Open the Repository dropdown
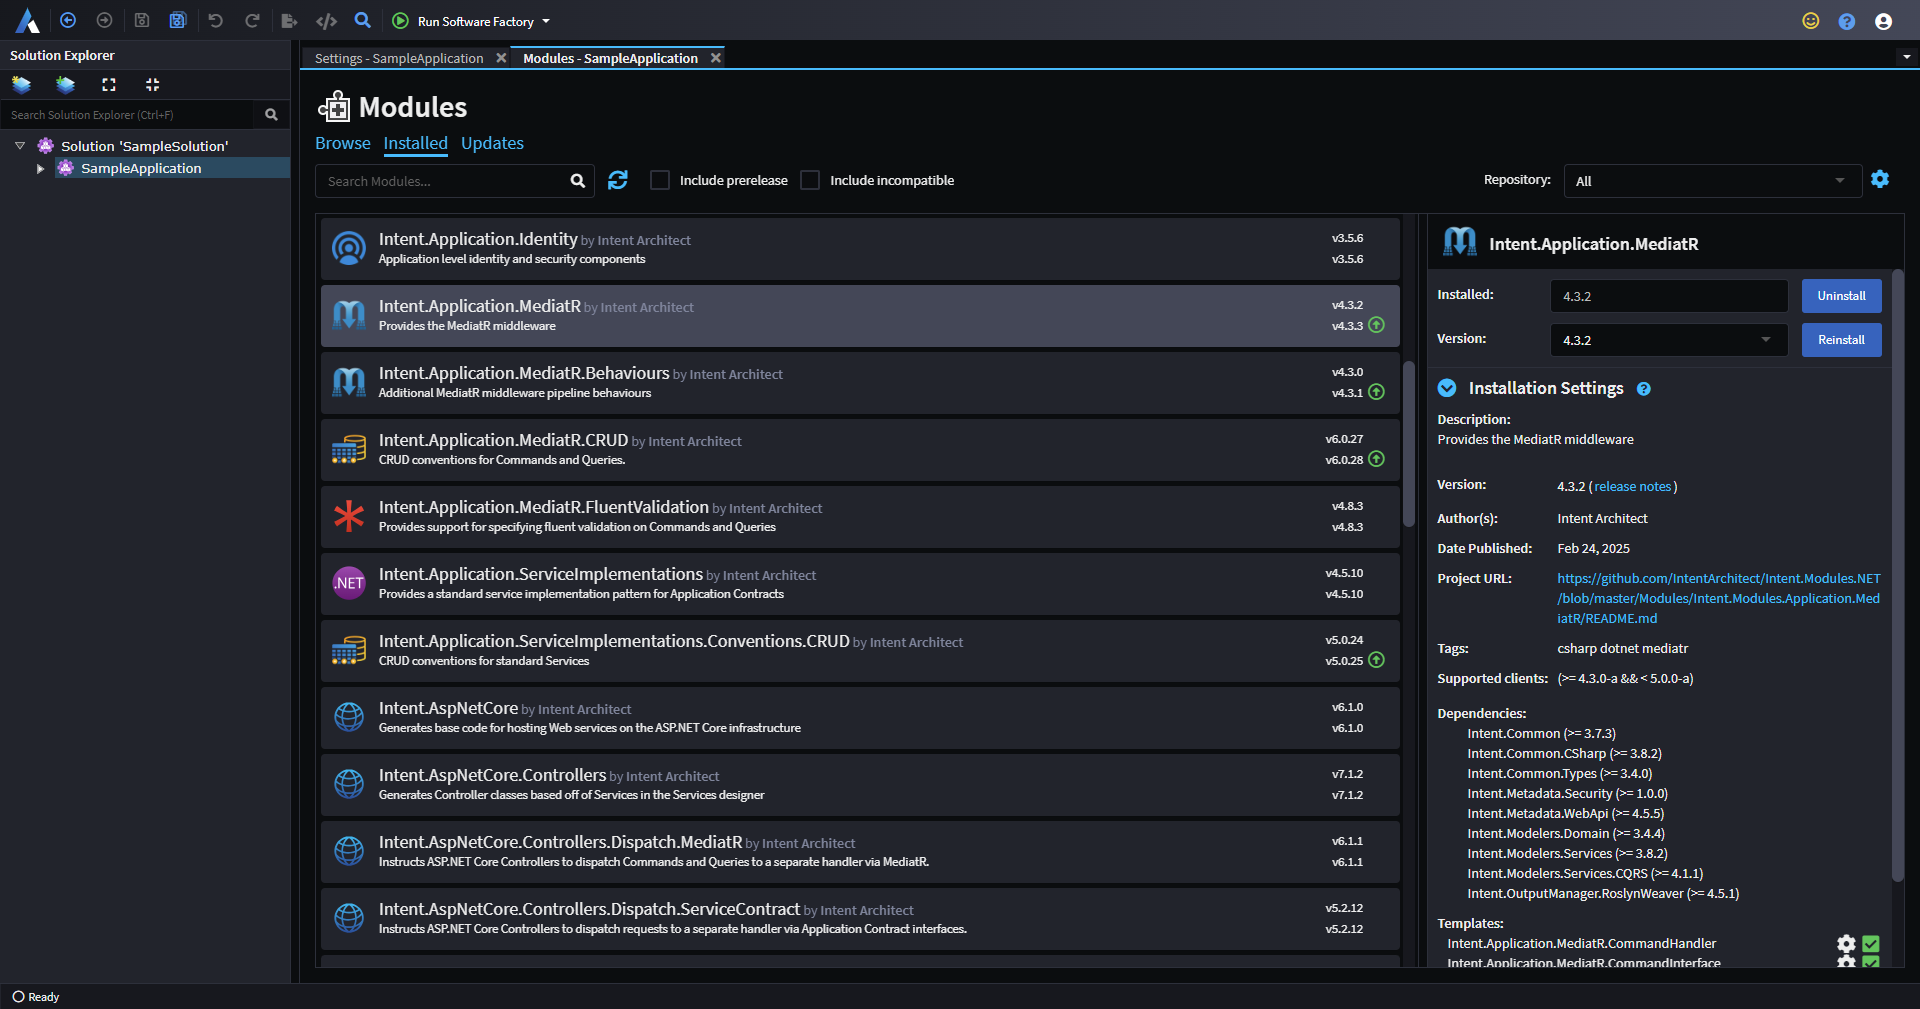The image size is (1920, 1009). point(1712,181)
